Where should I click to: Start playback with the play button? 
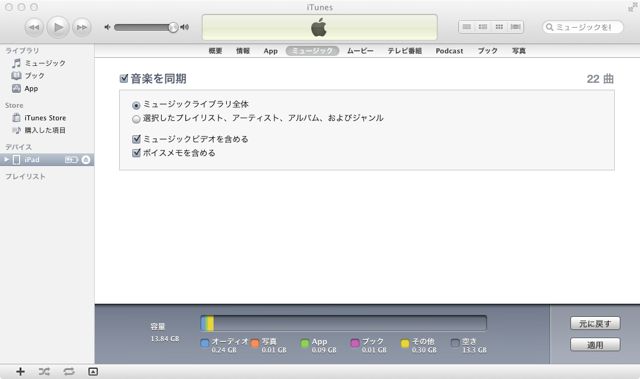click(58, 27)
